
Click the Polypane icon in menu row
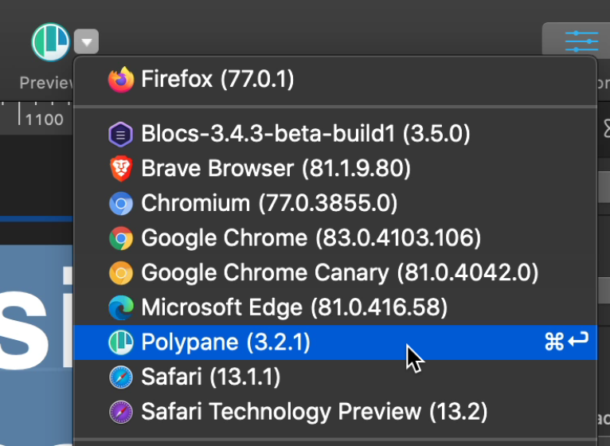121,342
